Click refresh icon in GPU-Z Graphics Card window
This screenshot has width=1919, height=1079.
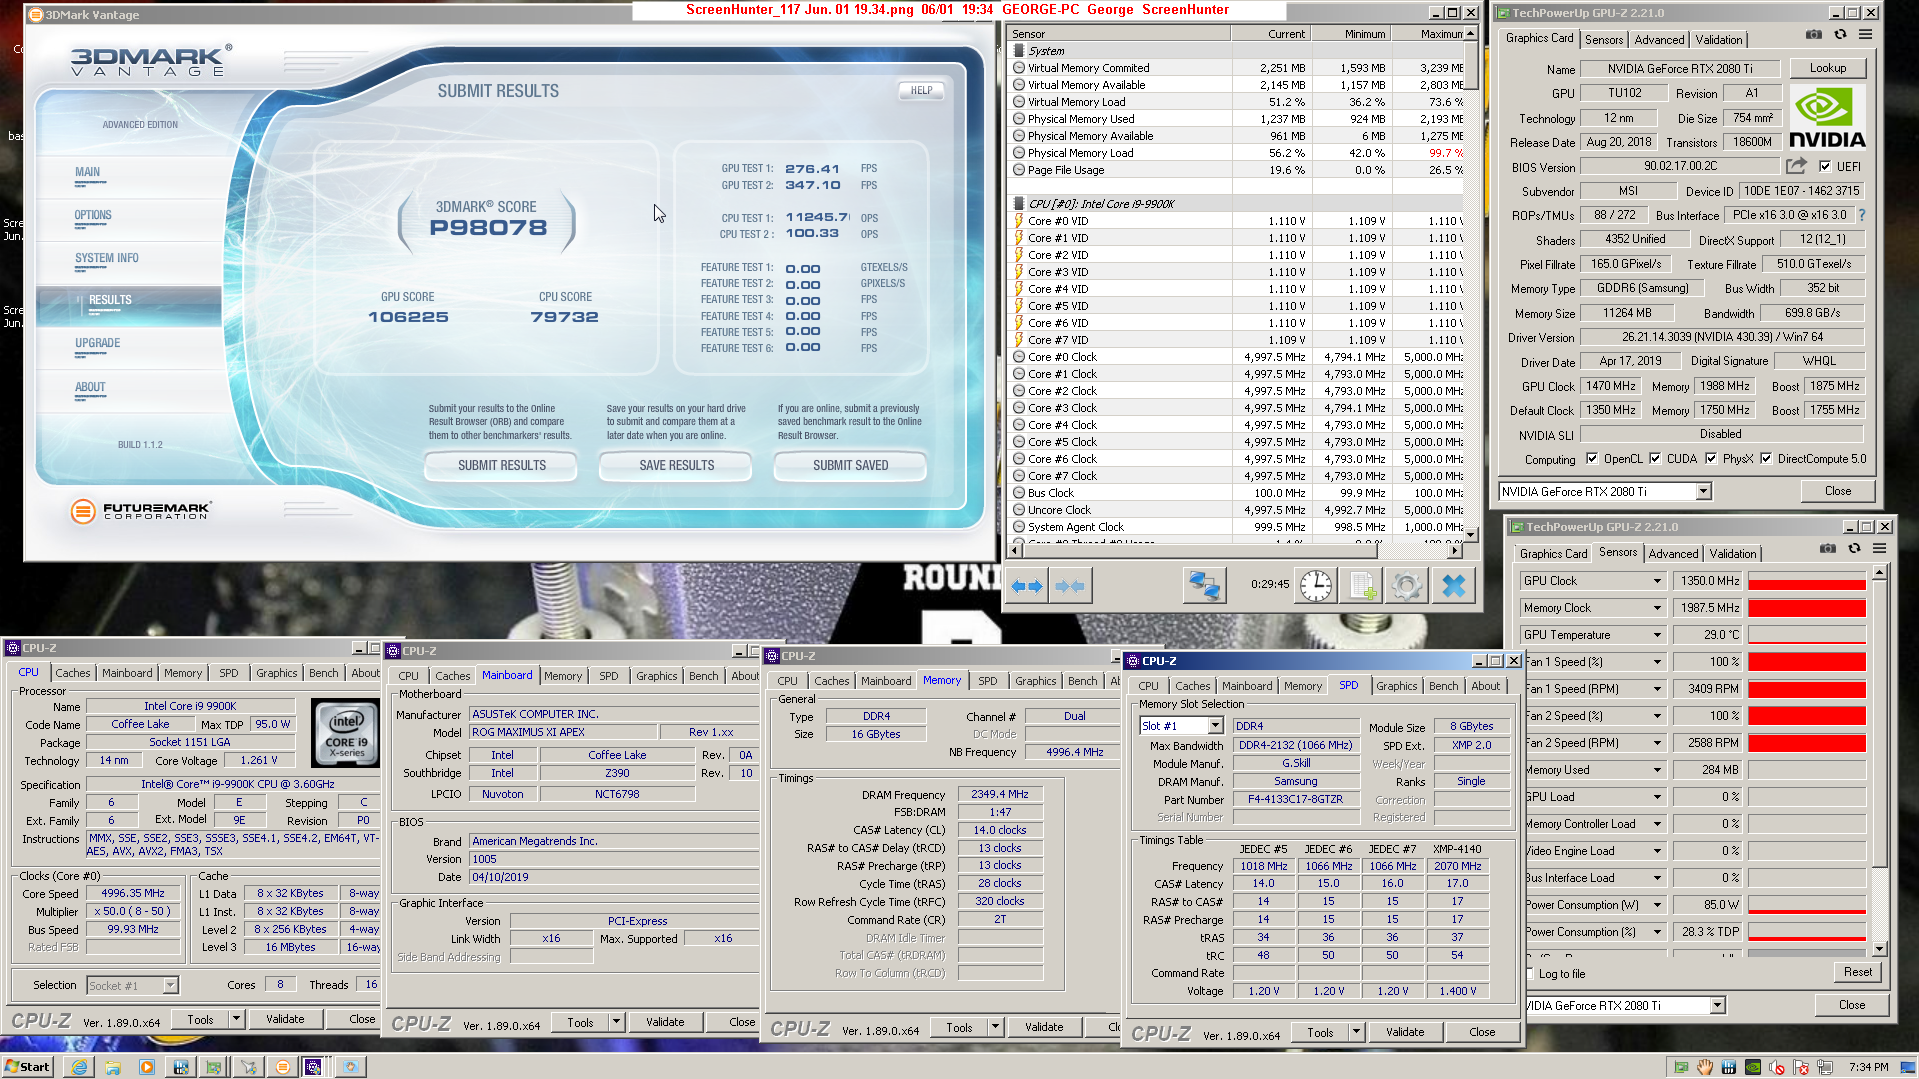tap(1840, 35)
